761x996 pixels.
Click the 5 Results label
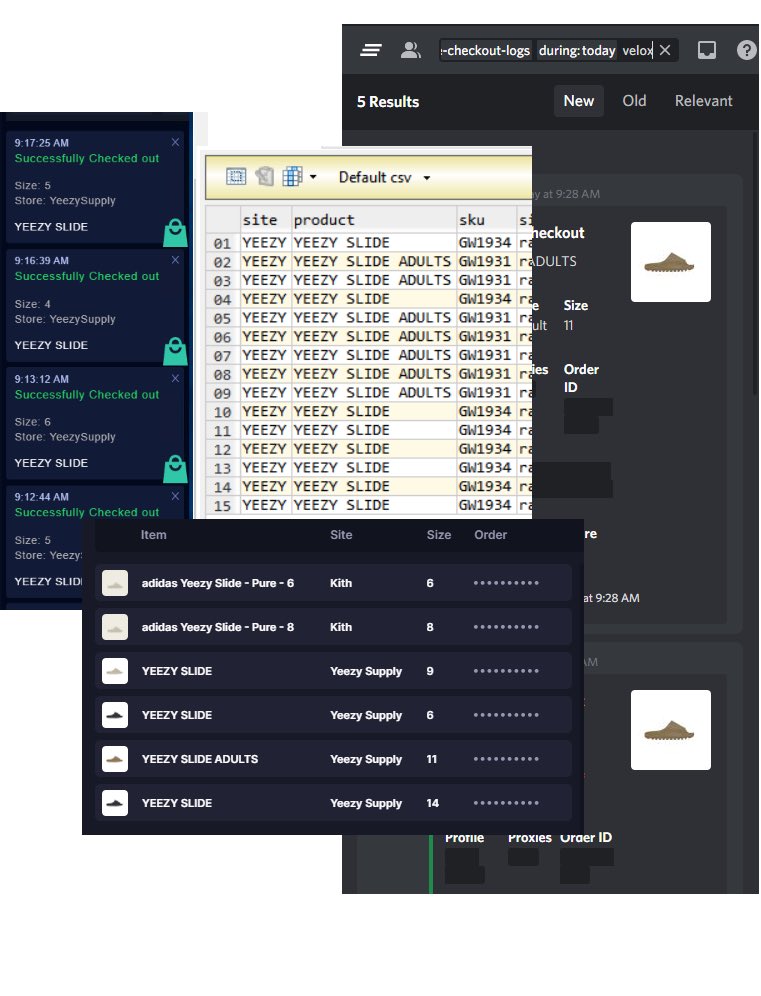[x=387, y=102]
